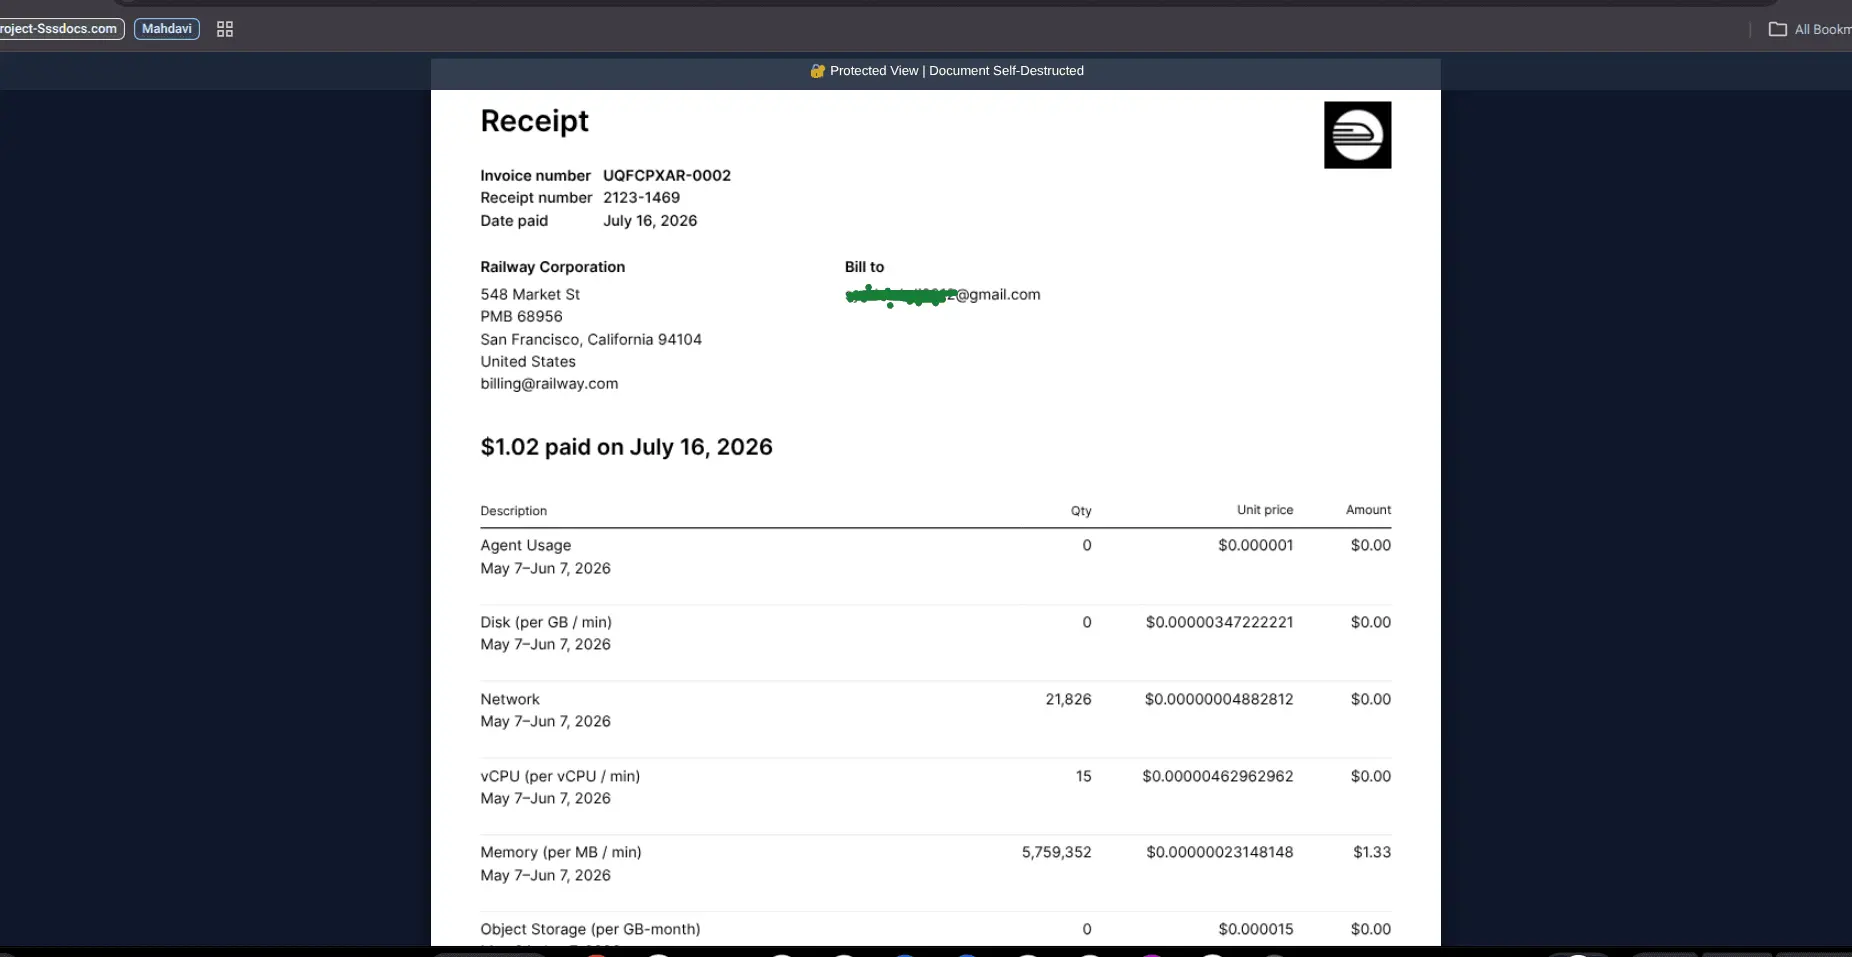Viewport: 1852px width, 957px height.
Task: Click unit price $0.00000347222221
Action: [1219, 623]
